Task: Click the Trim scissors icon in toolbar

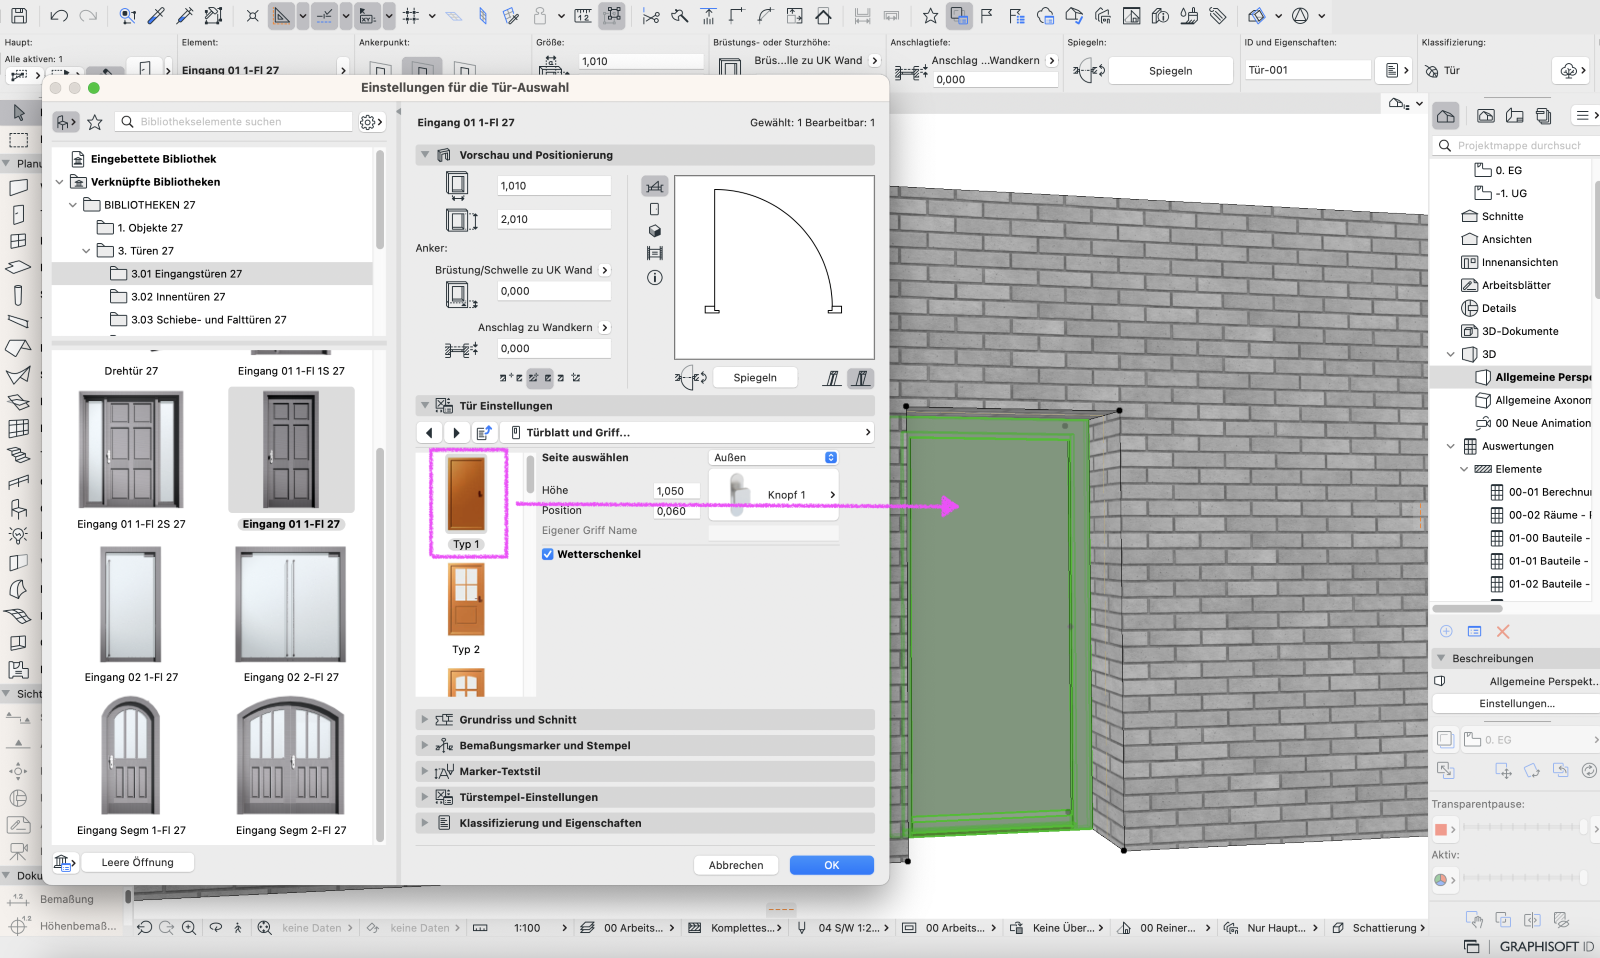Action: click(x=651, y=16)
